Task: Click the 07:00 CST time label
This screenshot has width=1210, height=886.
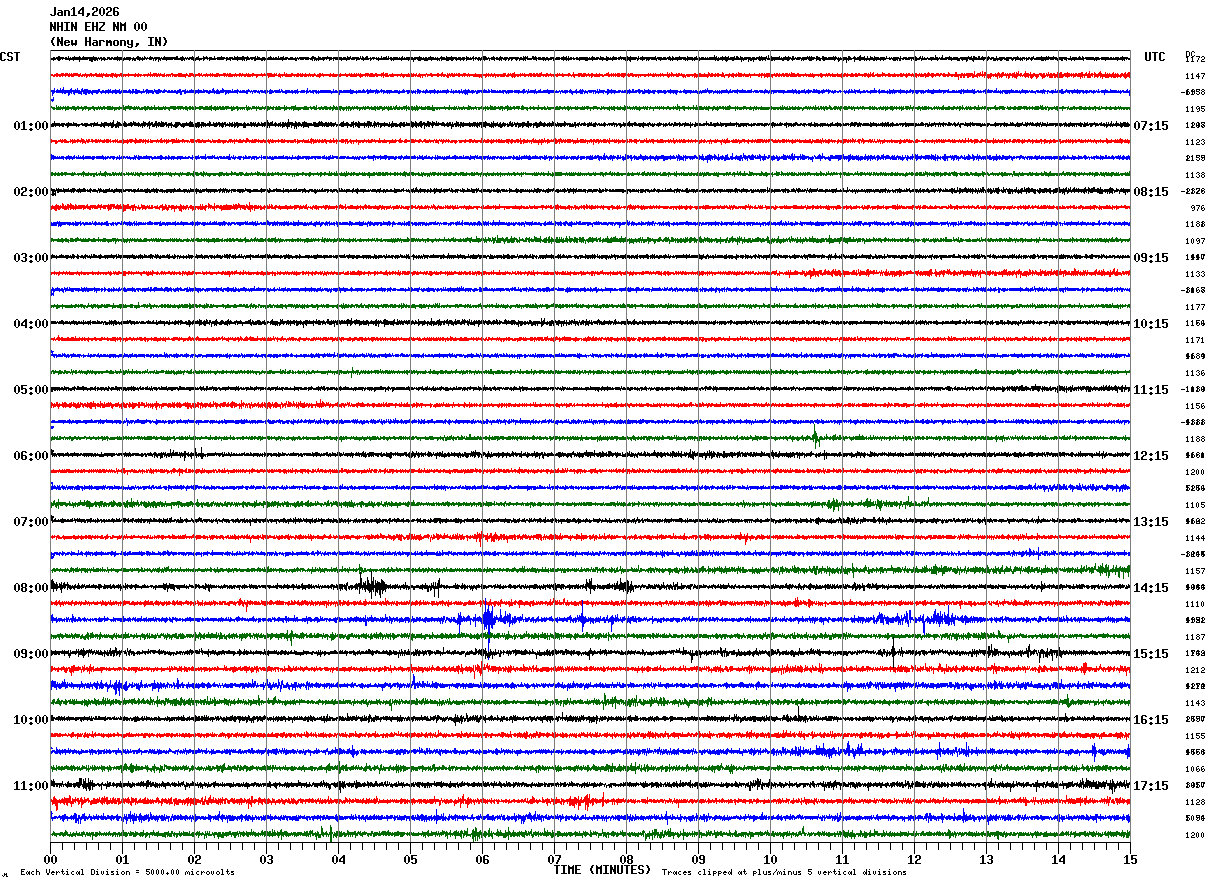Action: tap(31, 522)
